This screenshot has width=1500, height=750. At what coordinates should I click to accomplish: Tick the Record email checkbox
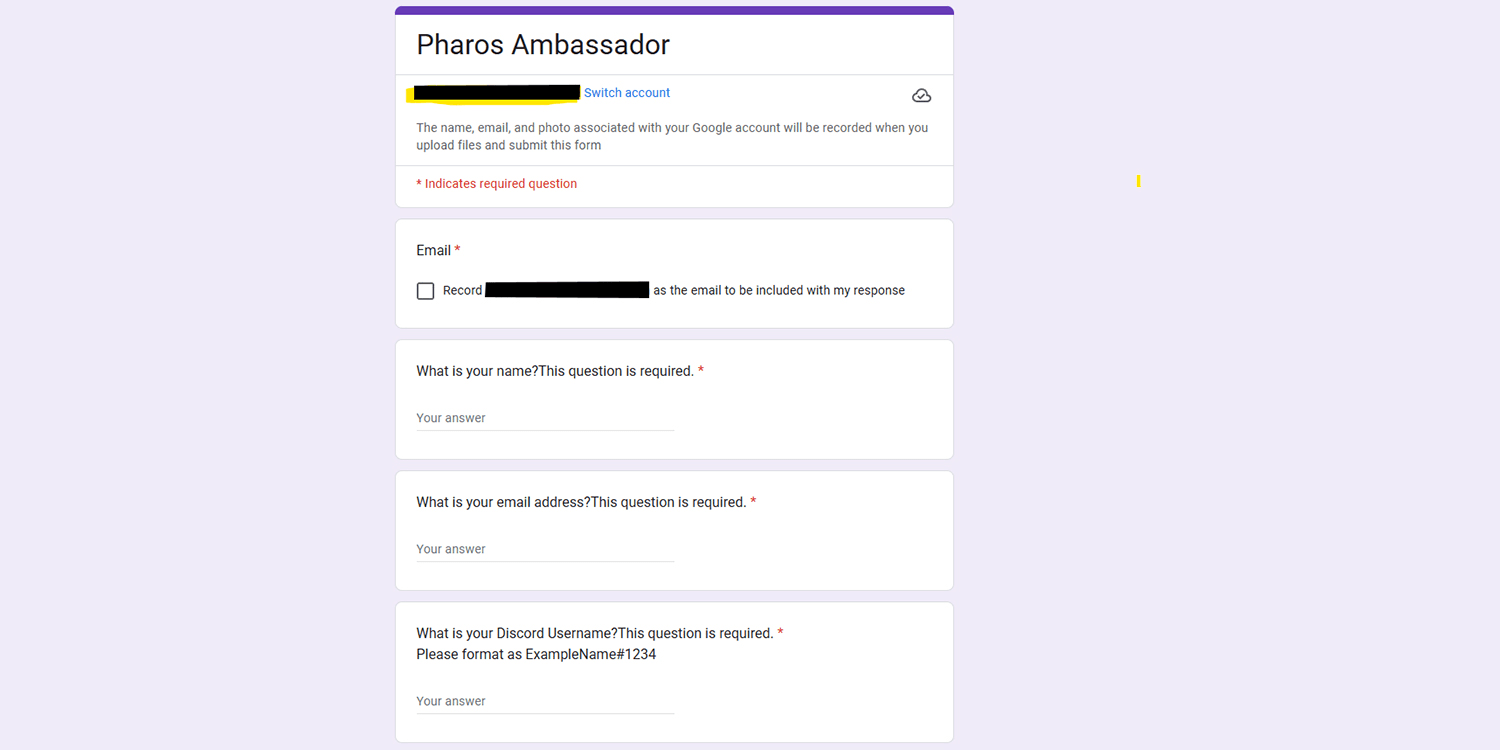[x=425, y=291]
